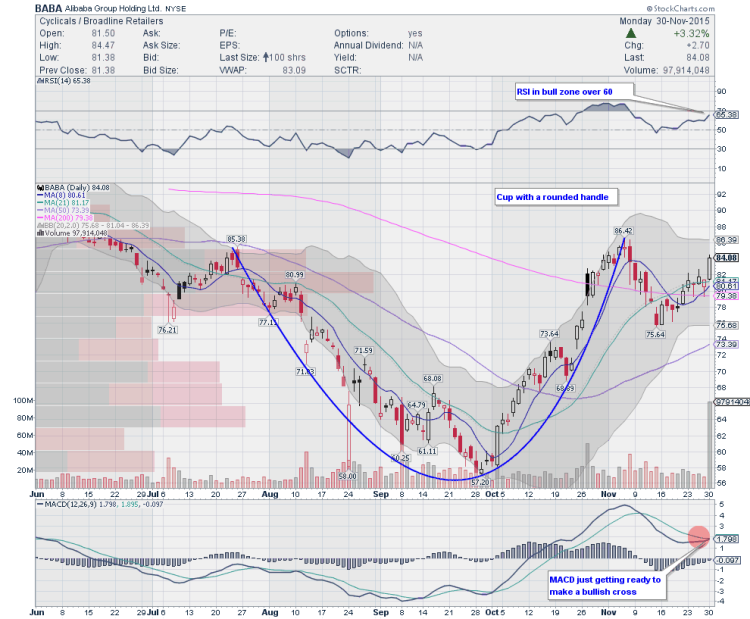Click the 86.42 price high label

pyautogui.click(x=623, y=231)
